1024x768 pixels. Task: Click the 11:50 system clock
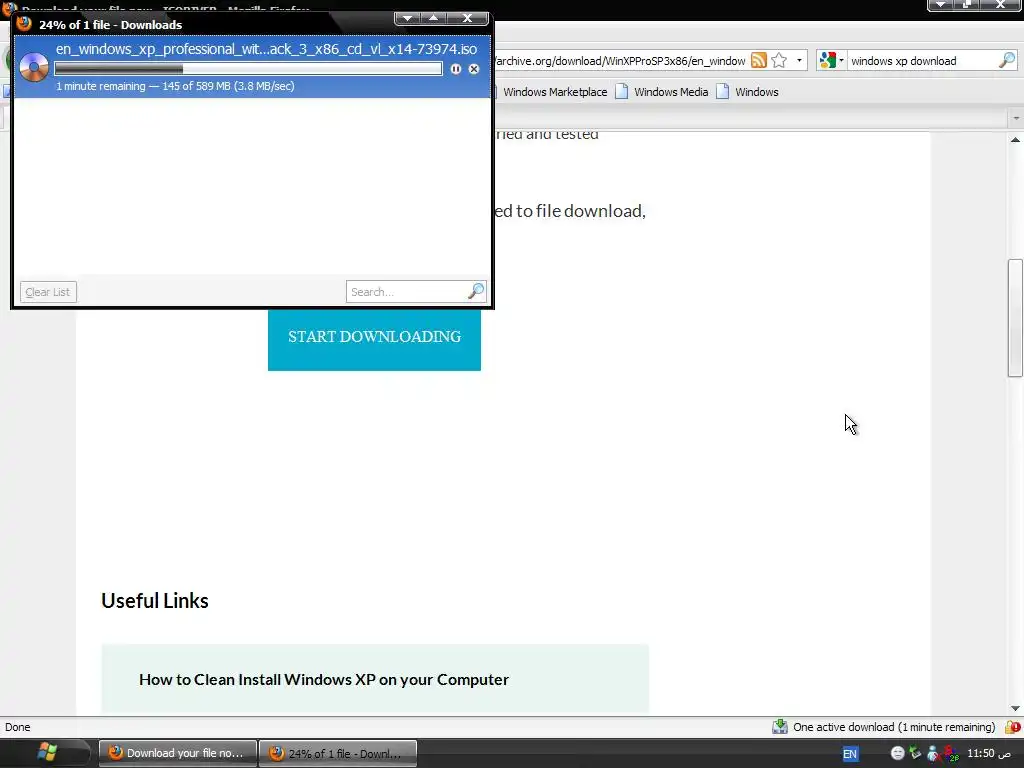[989, 753]
